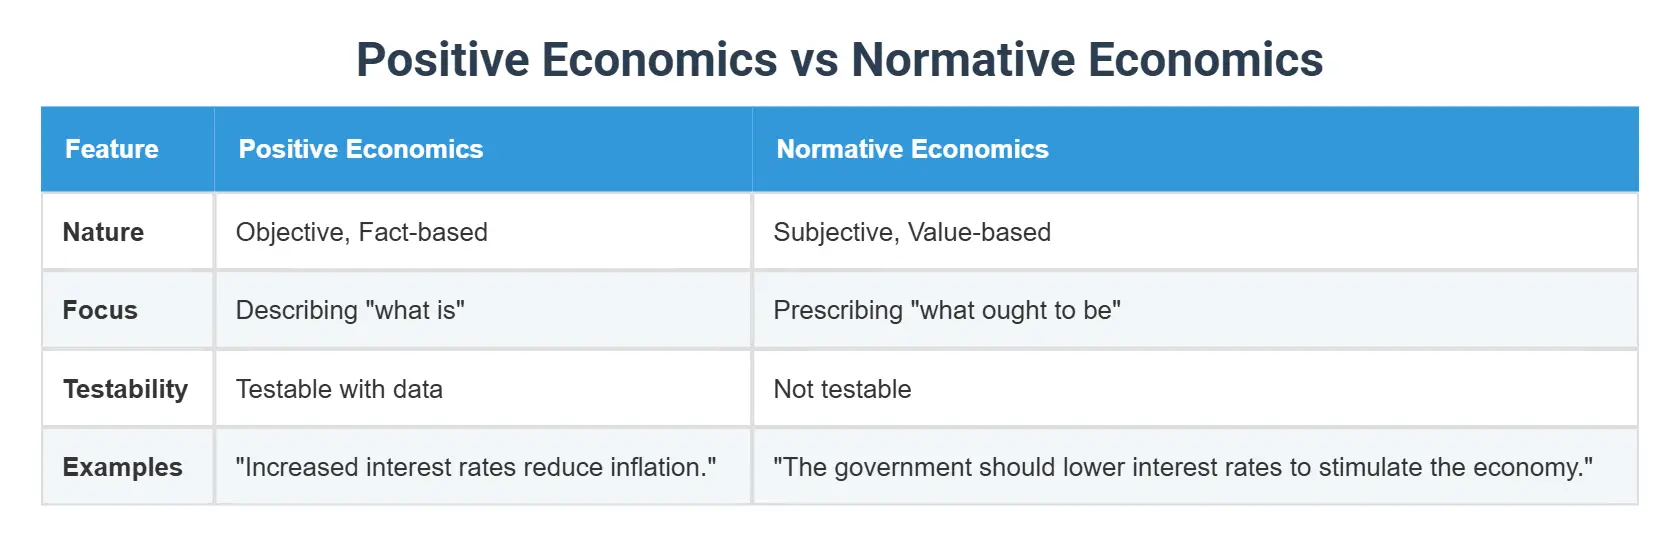Select the Objective, Fact-based cell
Image resolution: width=1680 pixels, height=548 pixels.
pyautogui.click(x=483, y=232)
